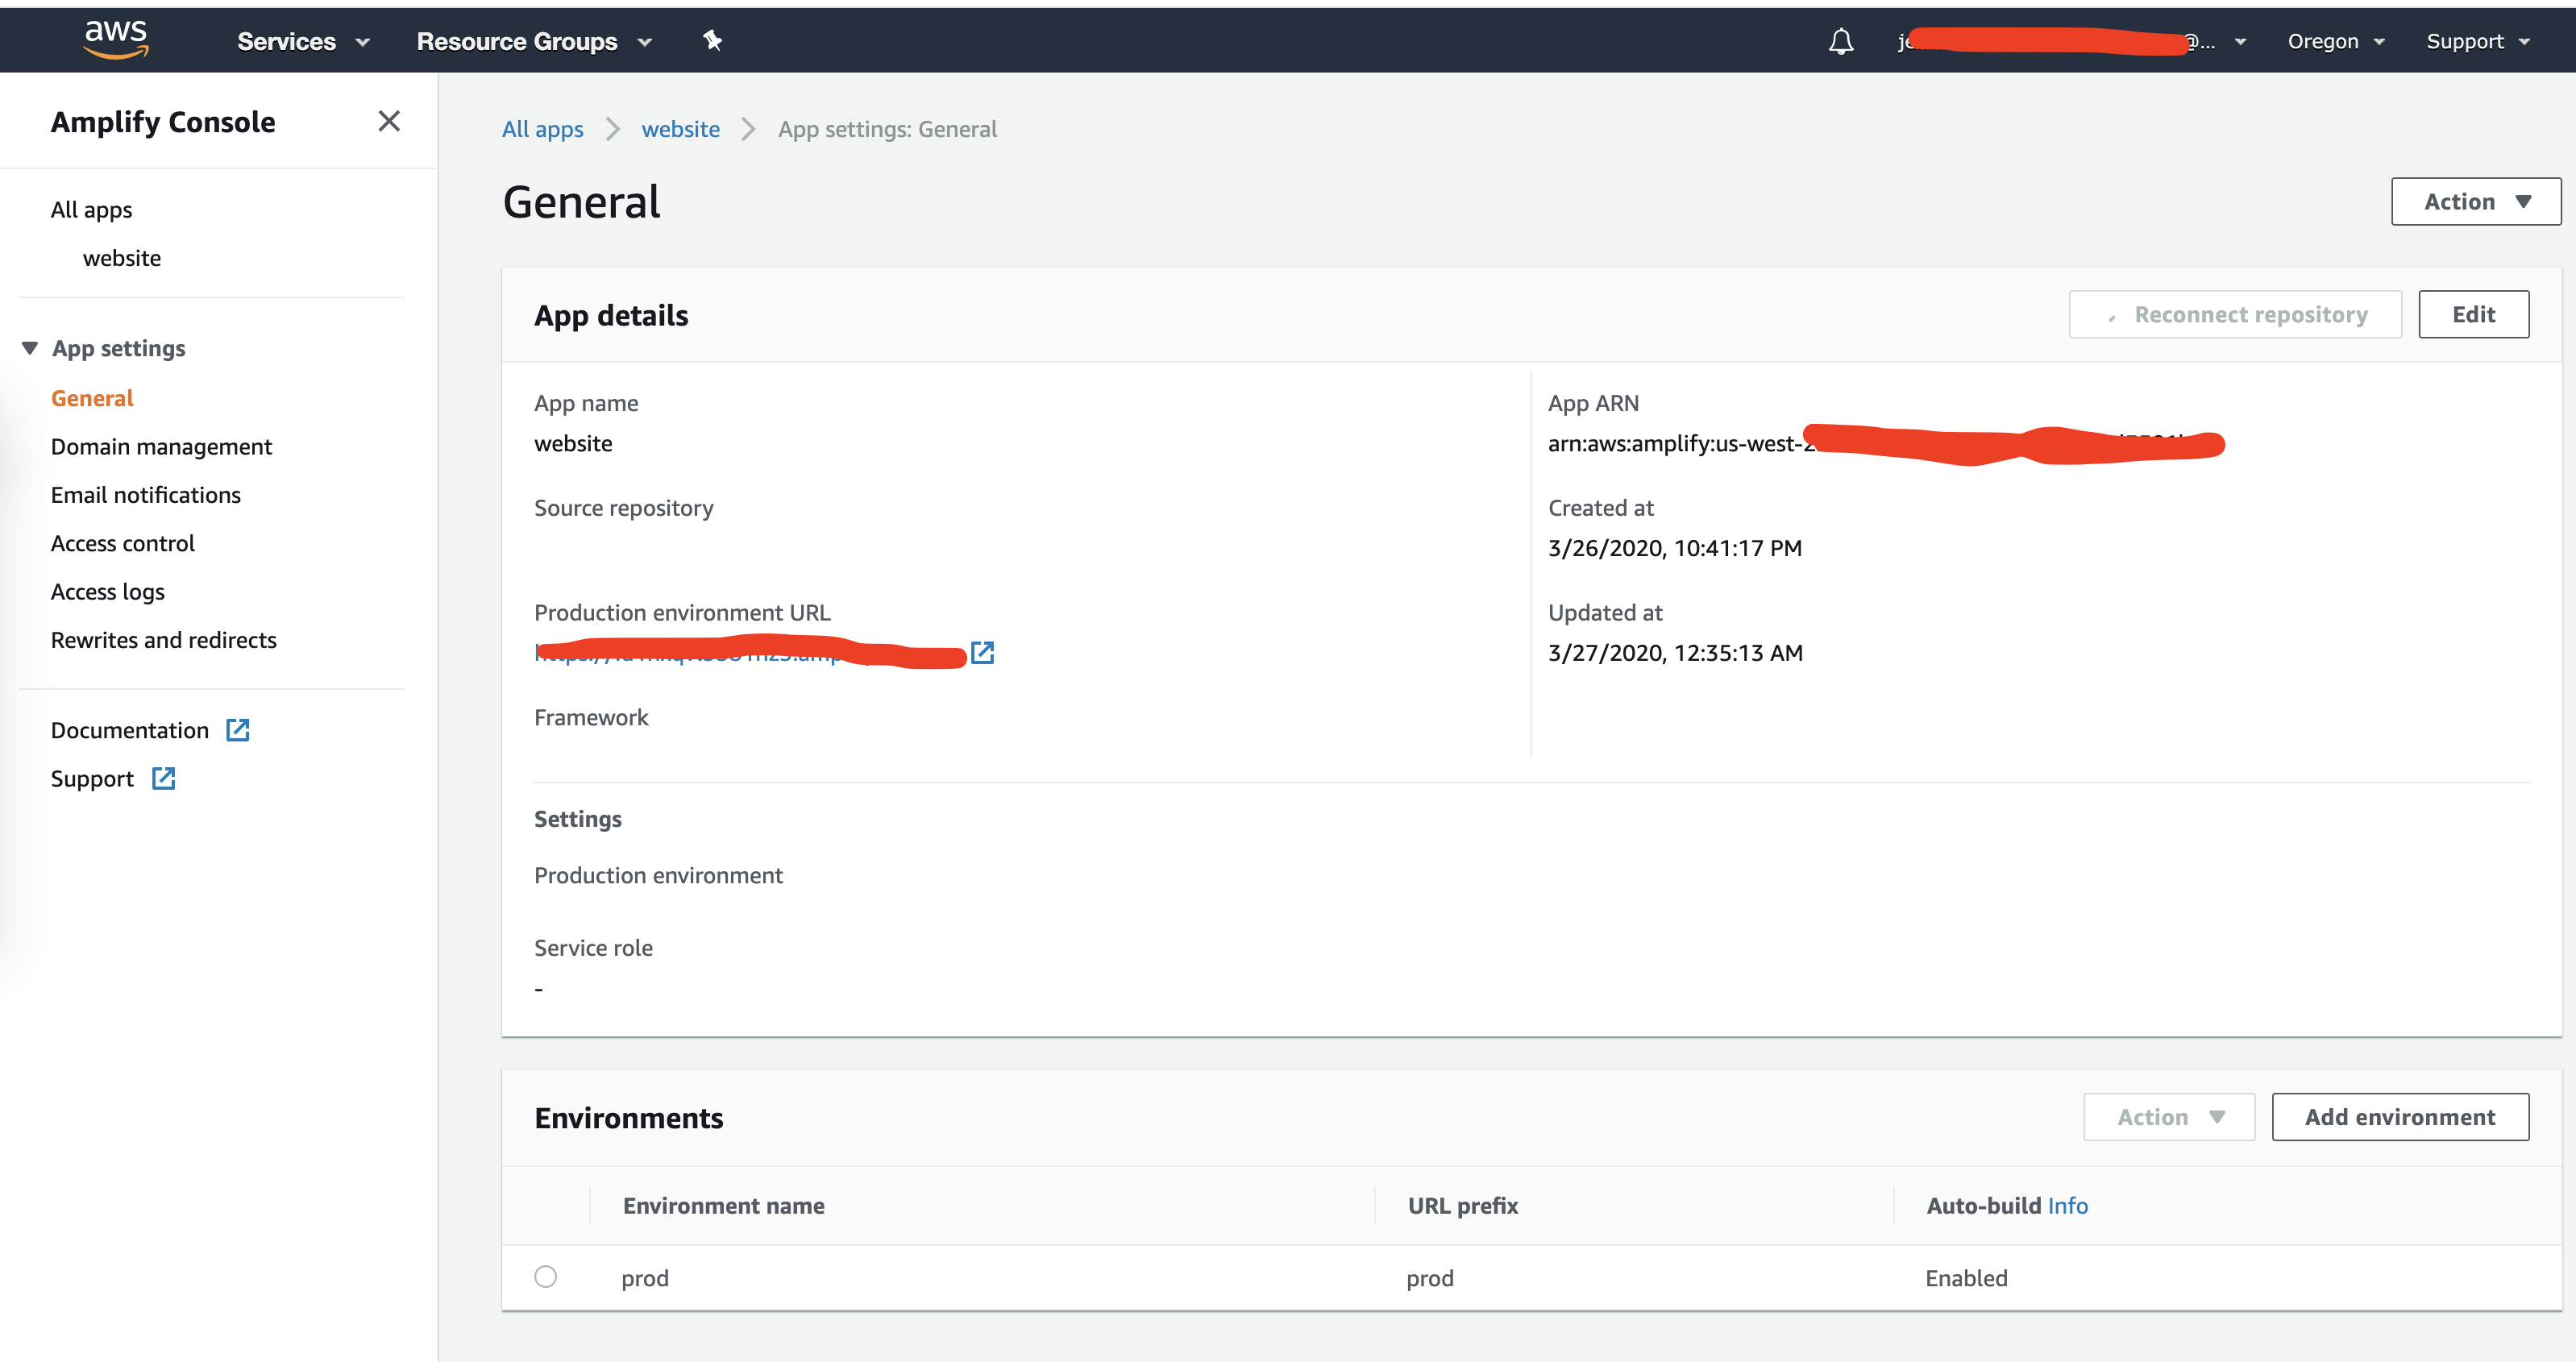2576x1362 pixels.
Task: Click the Created at timestamp 10:41:17 PM
Action: (1675, 548)
